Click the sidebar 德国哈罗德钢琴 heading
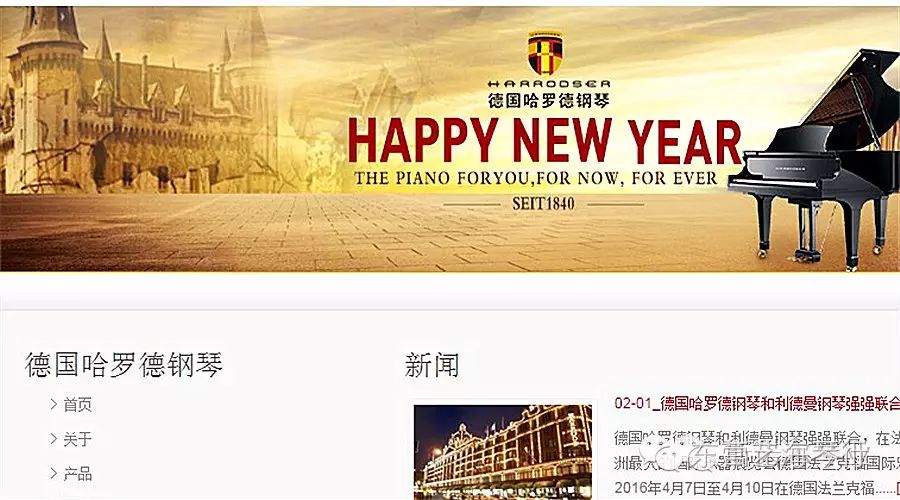 [124, 365]
